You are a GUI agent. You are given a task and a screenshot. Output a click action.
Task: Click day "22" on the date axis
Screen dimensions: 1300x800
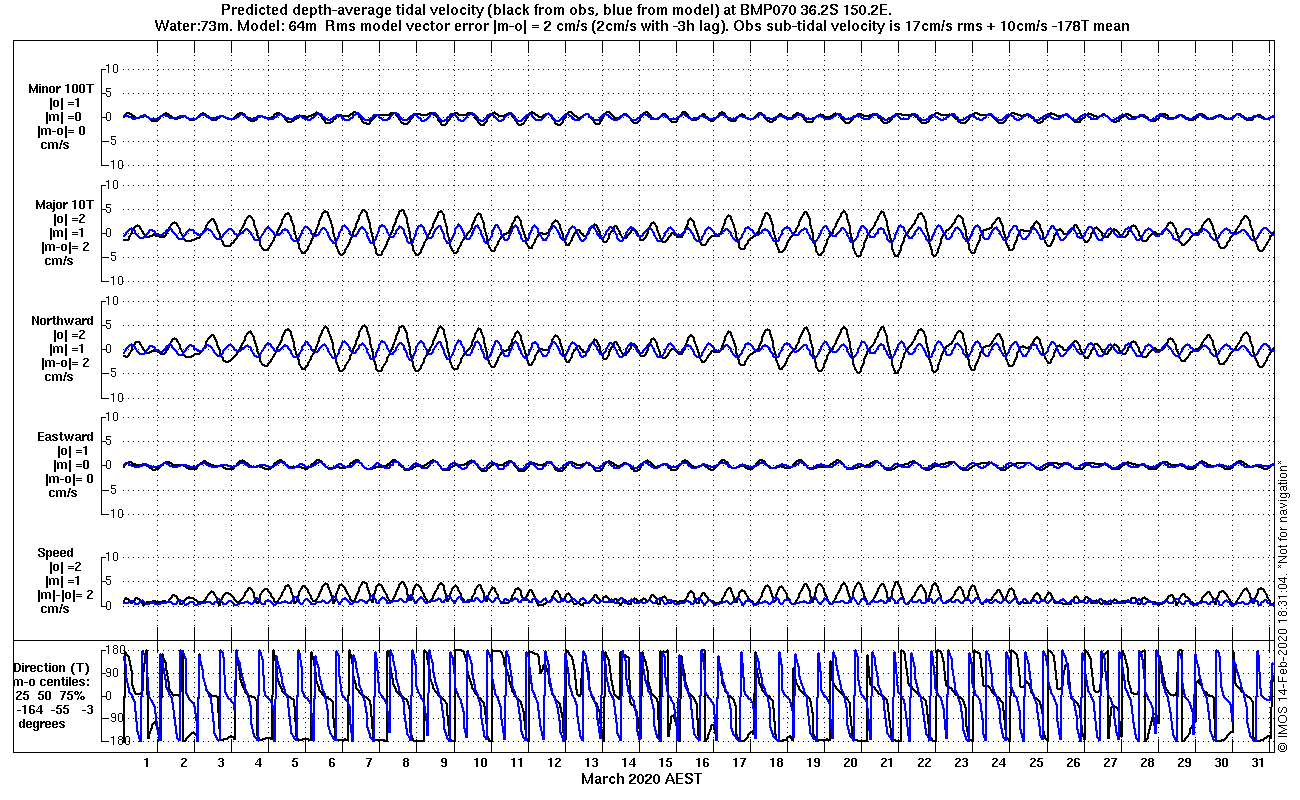pyautogui.click(x=924, y=763)
